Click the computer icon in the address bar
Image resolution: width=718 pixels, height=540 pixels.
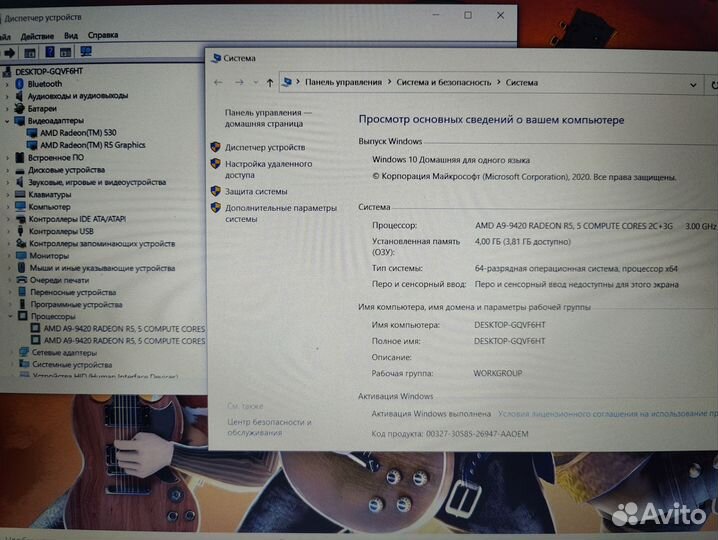(x=287, y=82)
